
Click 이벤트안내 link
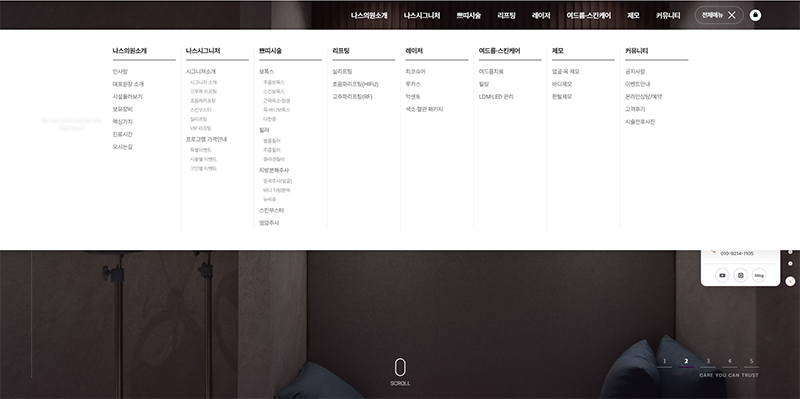click(x=638, y=84)
